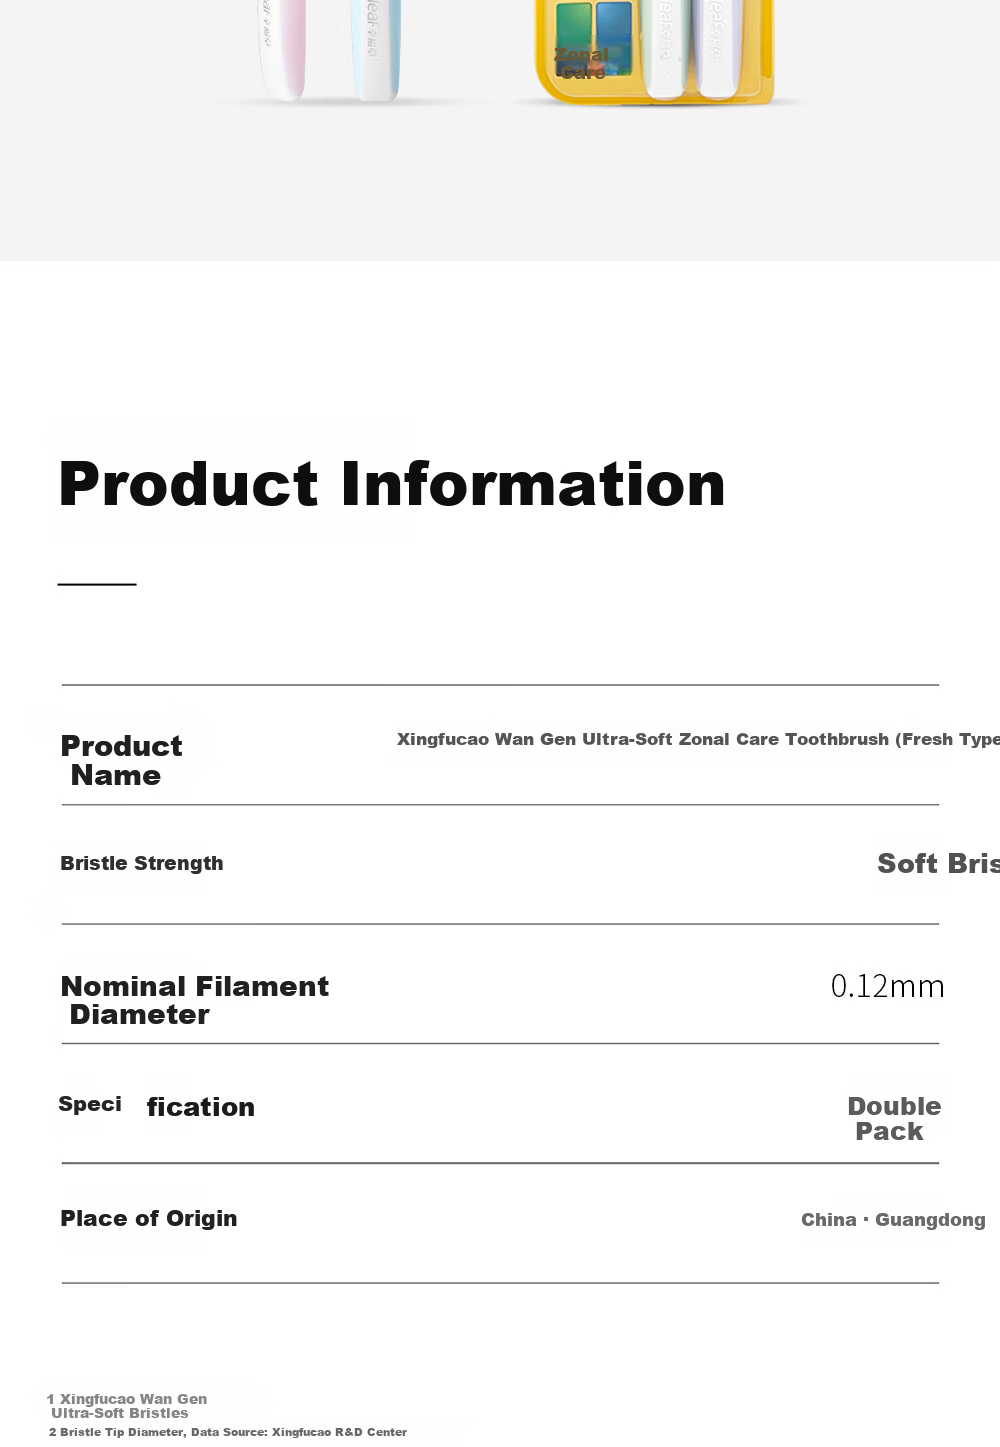1000x1447 pixels.
Task: Select the 0.12mm value
Action: (x=888, y=986)
